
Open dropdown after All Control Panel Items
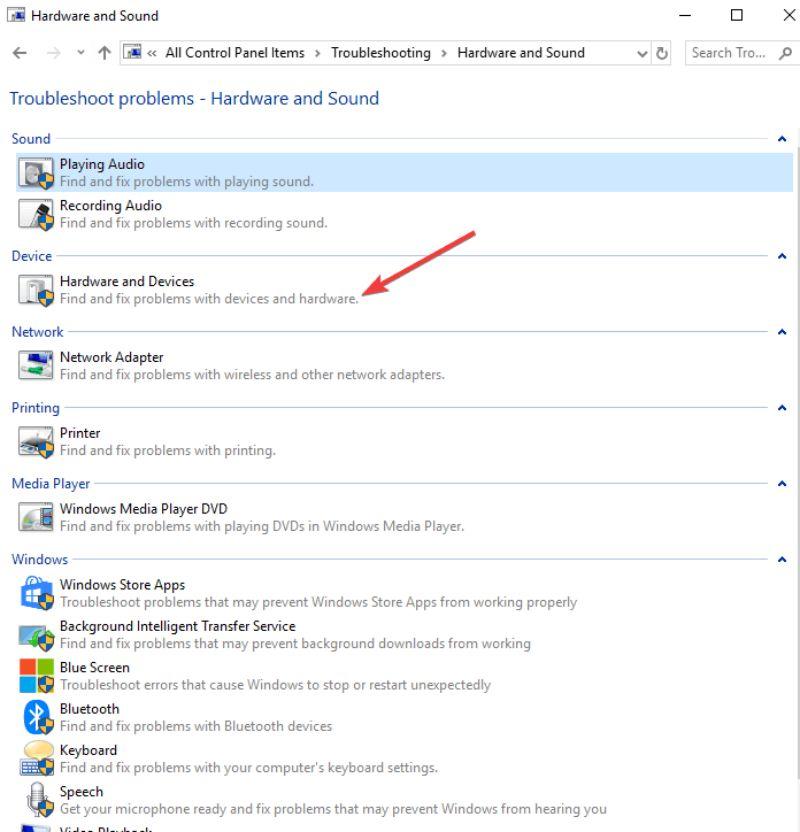(317, 53)
